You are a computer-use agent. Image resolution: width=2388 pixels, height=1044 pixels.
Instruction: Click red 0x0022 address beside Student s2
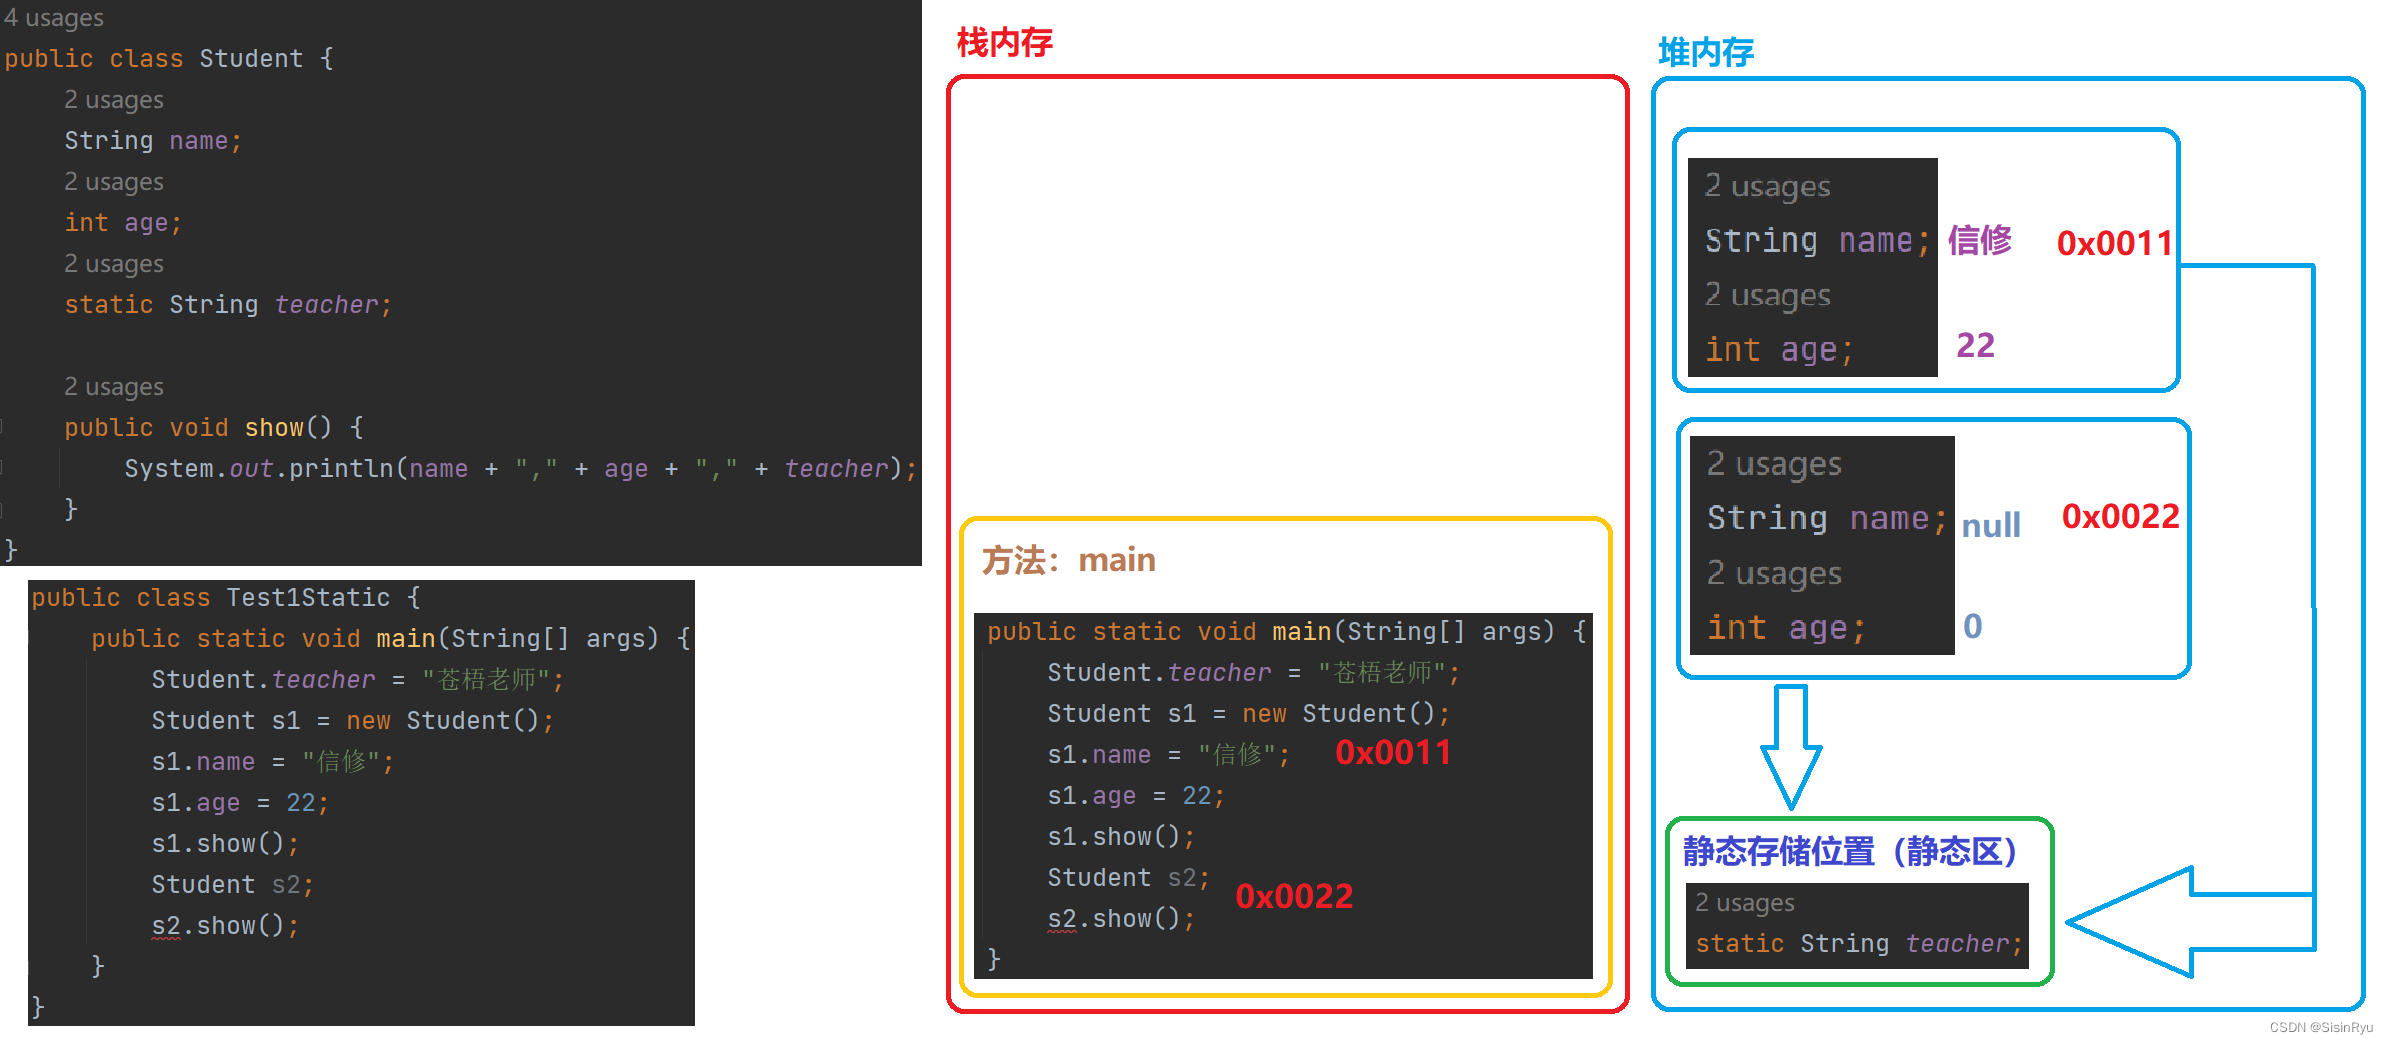click(x=1294, y=896)
